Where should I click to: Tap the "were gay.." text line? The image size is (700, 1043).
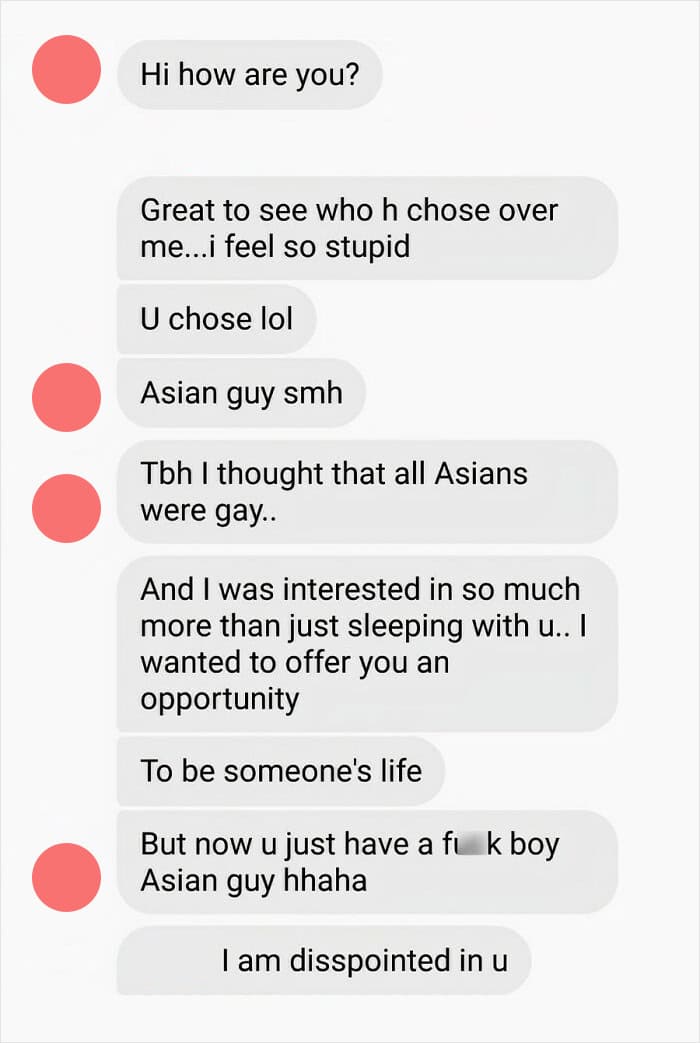(209, 512)
